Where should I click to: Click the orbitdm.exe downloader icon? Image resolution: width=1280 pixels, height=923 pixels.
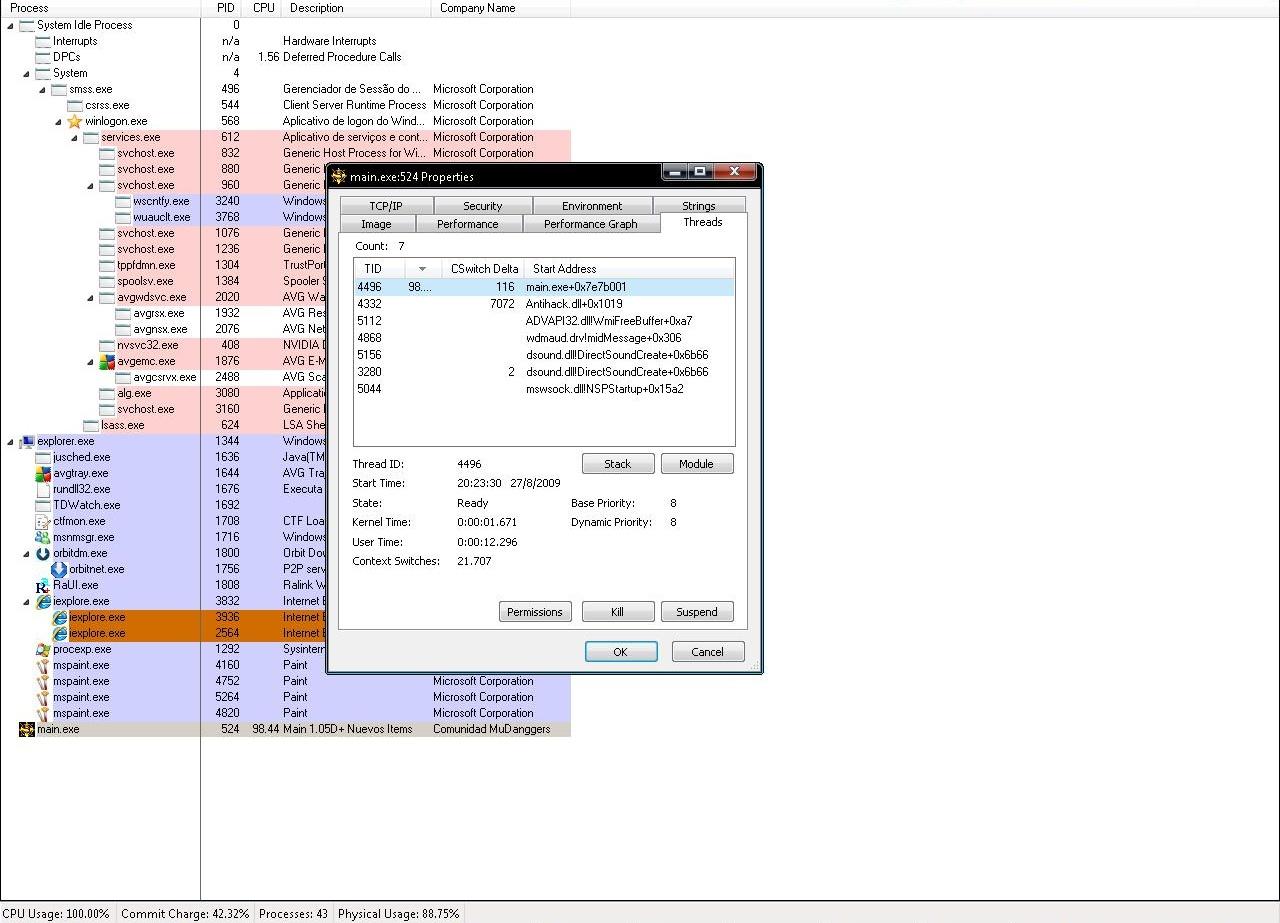[x=43, y=553]
